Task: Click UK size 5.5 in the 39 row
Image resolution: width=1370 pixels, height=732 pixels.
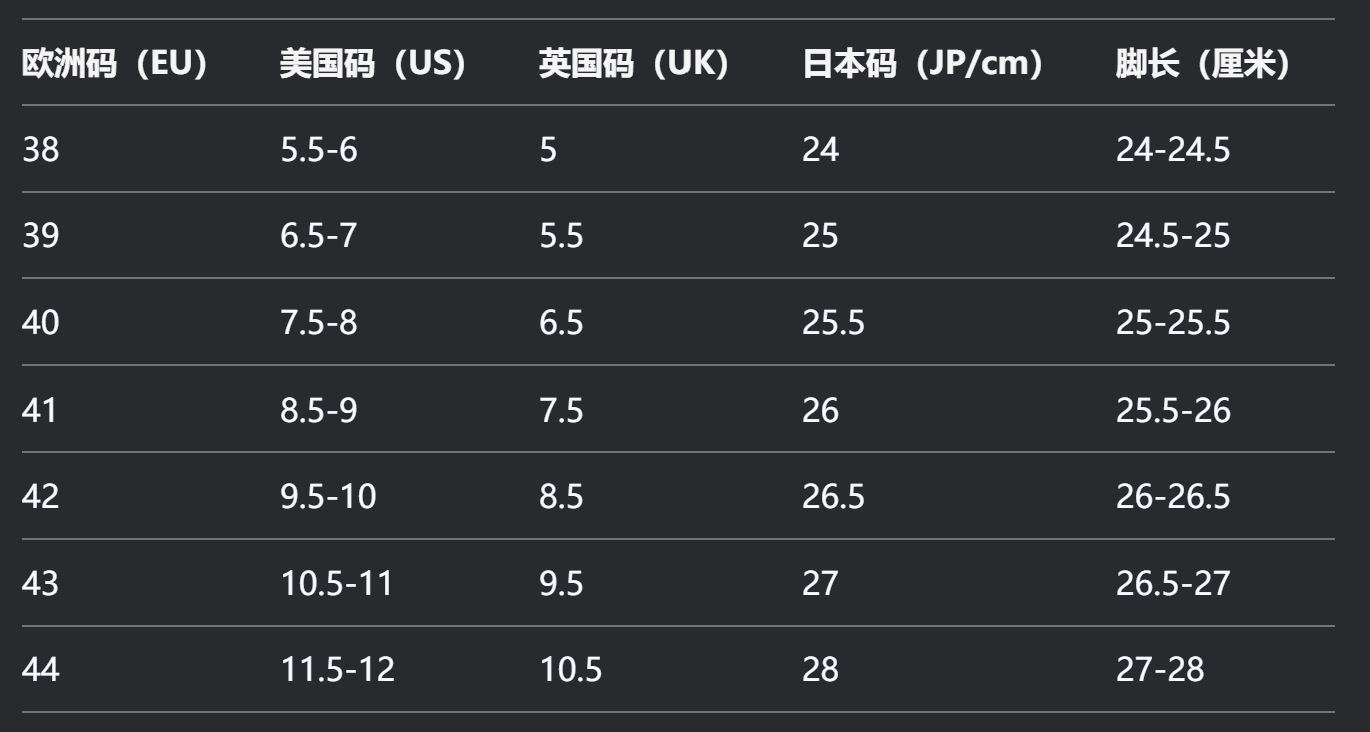Action: pyautogui.click(x=561, y=237)
